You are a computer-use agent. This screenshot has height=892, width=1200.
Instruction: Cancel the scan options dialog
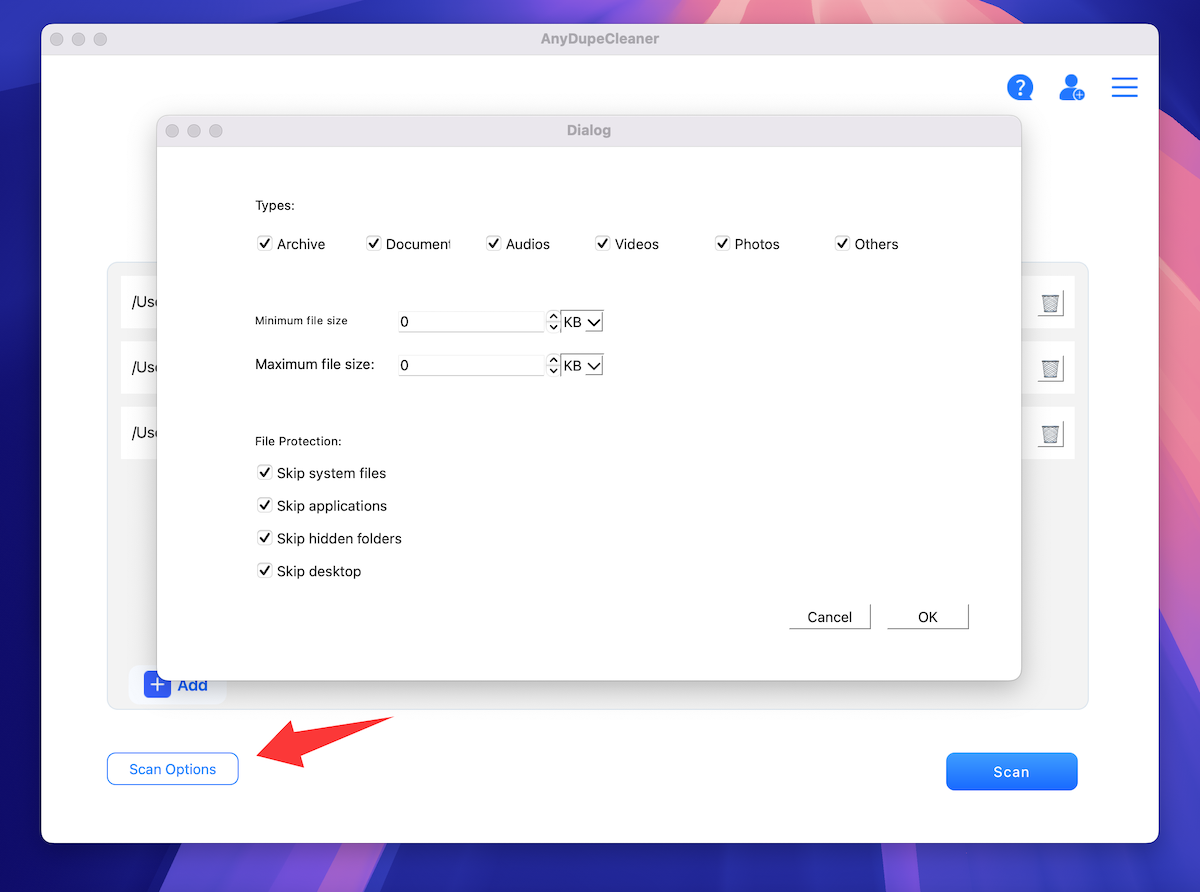pos(829,617)
